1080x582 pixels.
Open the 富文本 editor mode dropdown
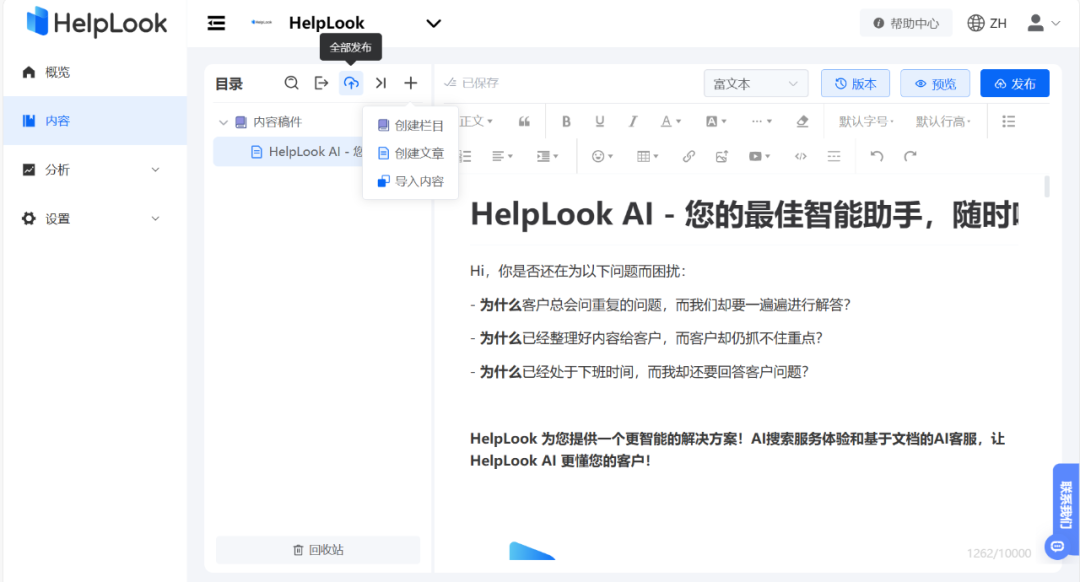755,83
